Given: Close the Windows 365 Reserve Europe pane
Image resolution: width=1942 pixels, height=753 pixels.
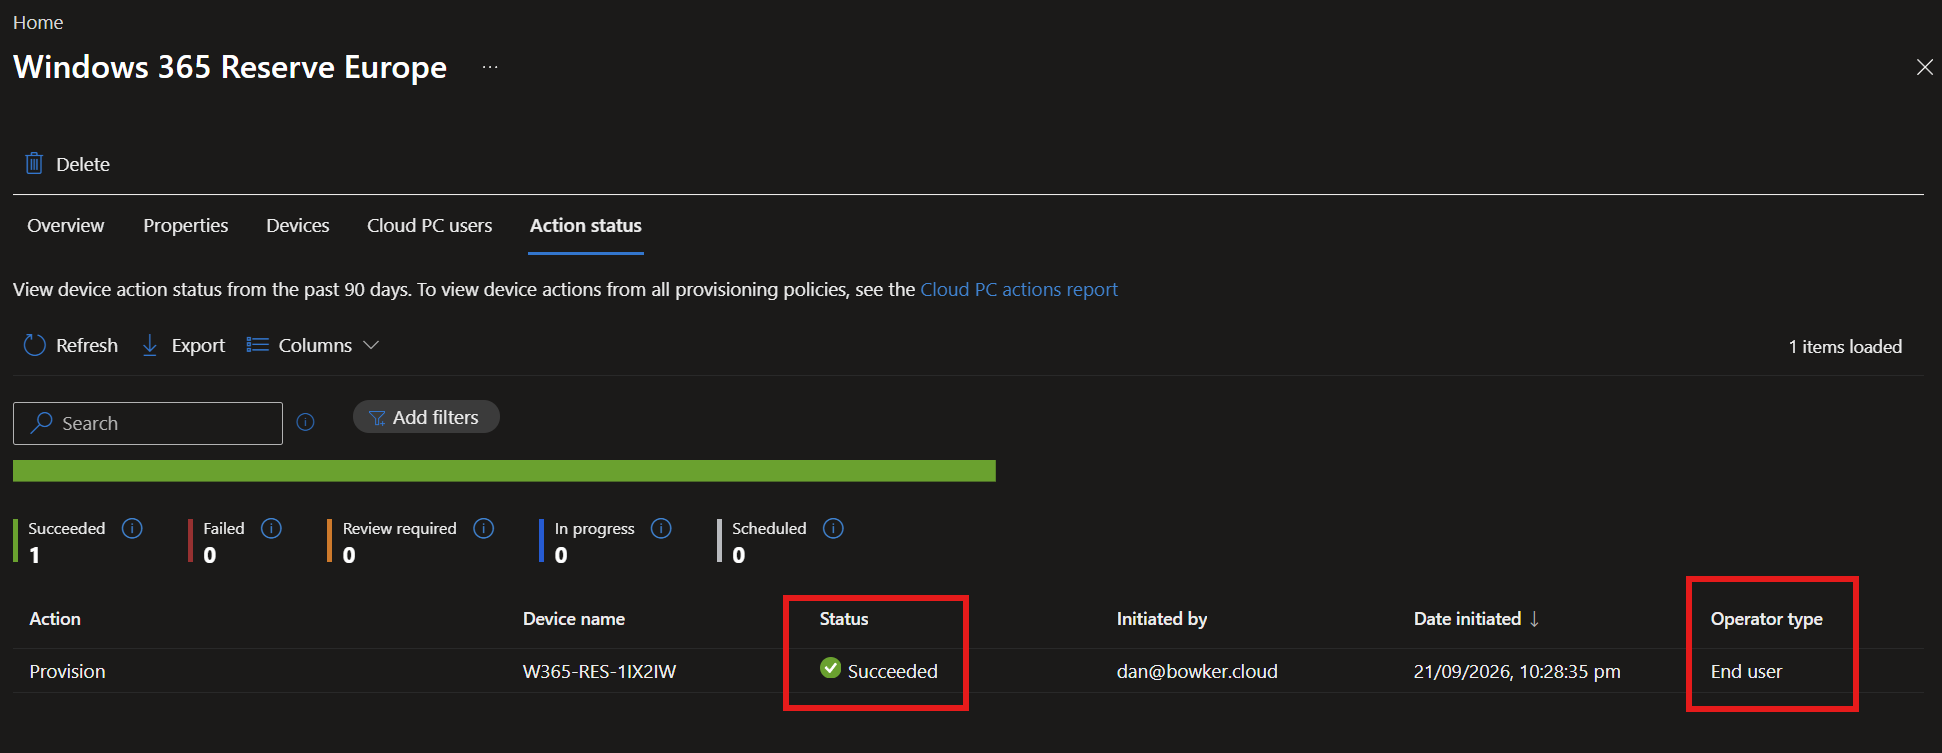Looking at the screenshot, I should coord(1925,67).
